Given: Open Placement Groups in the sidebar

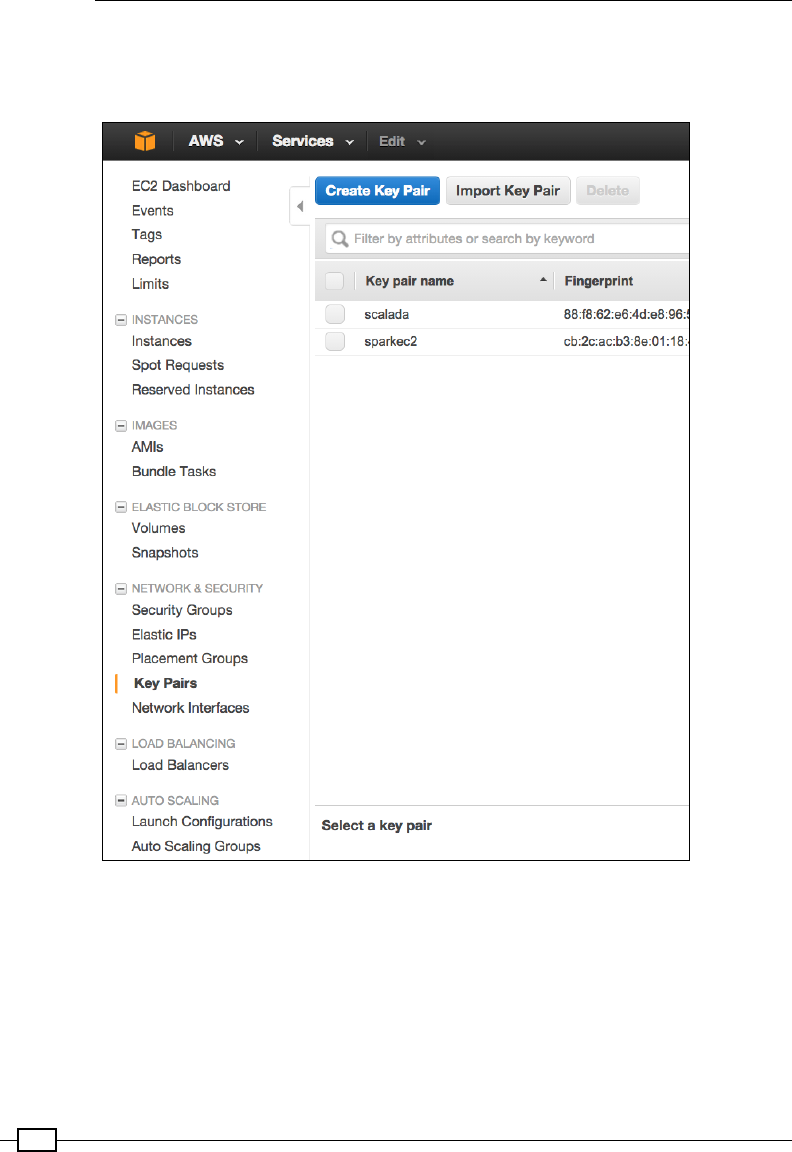Looking at the screenshot, I should click(190, 658).
